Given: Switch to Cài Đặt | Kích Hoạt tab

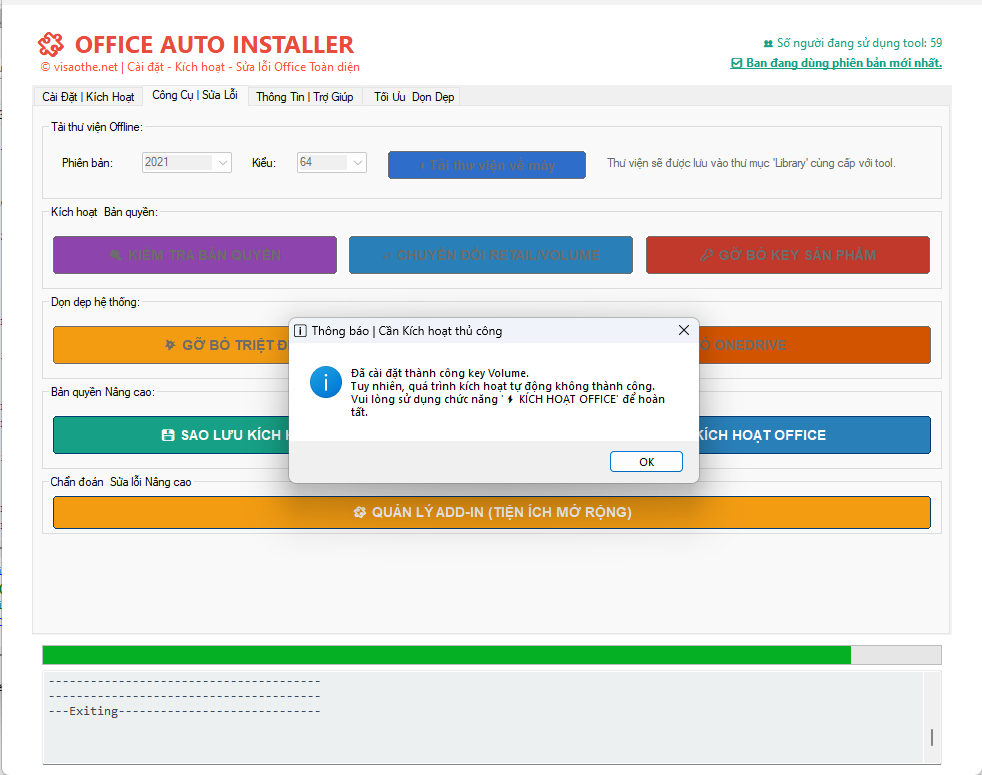Looking at the screenshot, I should point(88,96).
